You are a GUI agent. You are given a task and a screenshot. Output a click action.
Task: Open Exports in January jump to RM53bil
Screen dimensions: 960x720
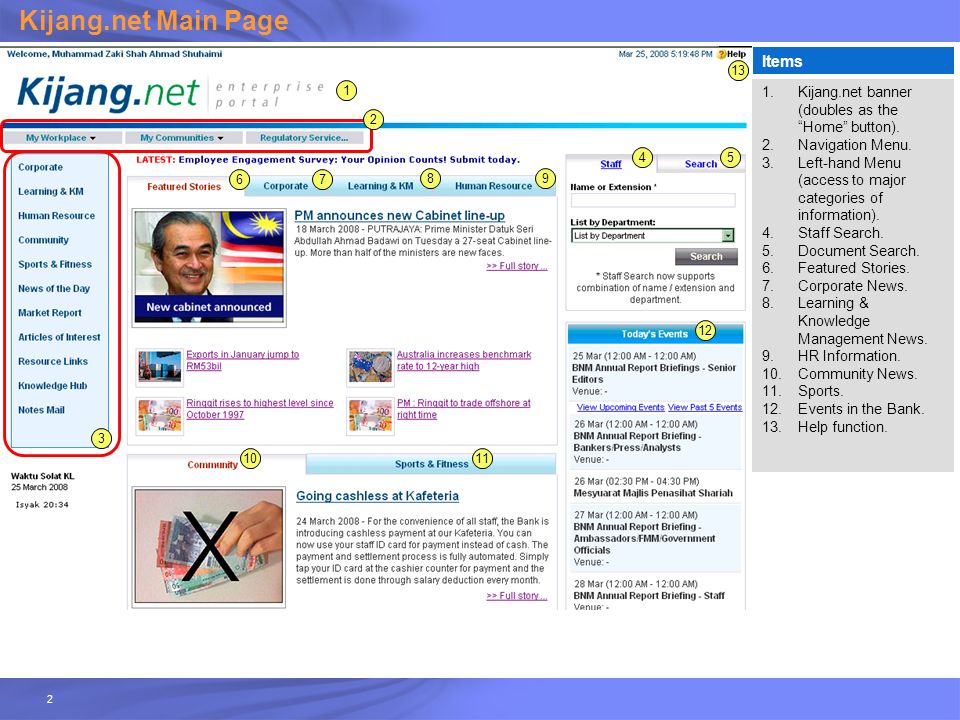242,360
